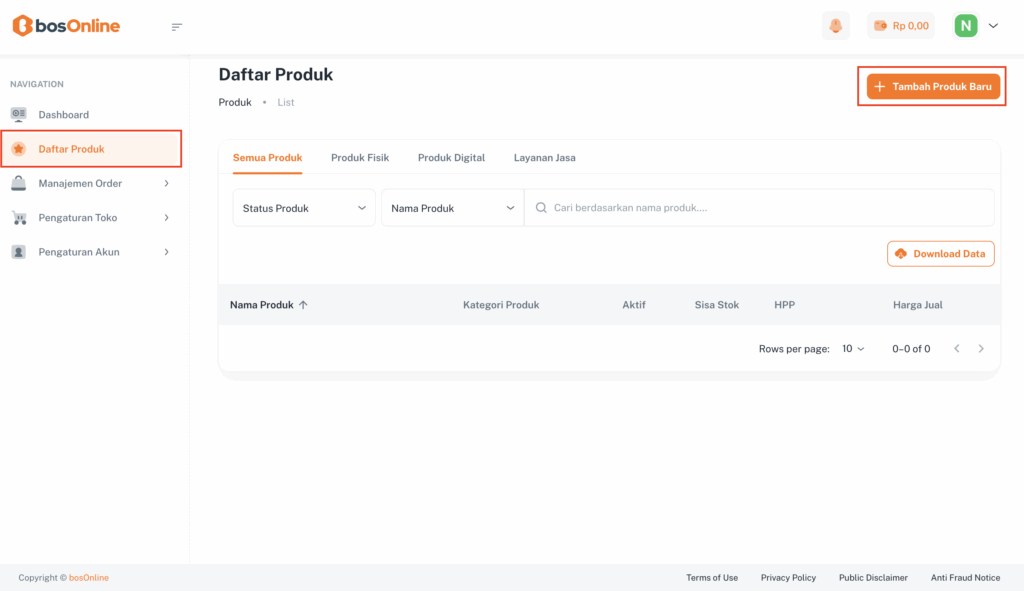Click the product name search field

(760, 208)
